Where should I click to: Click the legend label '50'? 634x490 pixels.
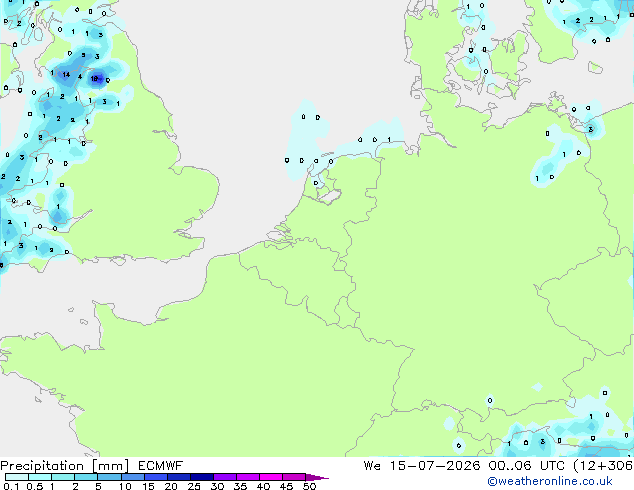click(309, 486)
